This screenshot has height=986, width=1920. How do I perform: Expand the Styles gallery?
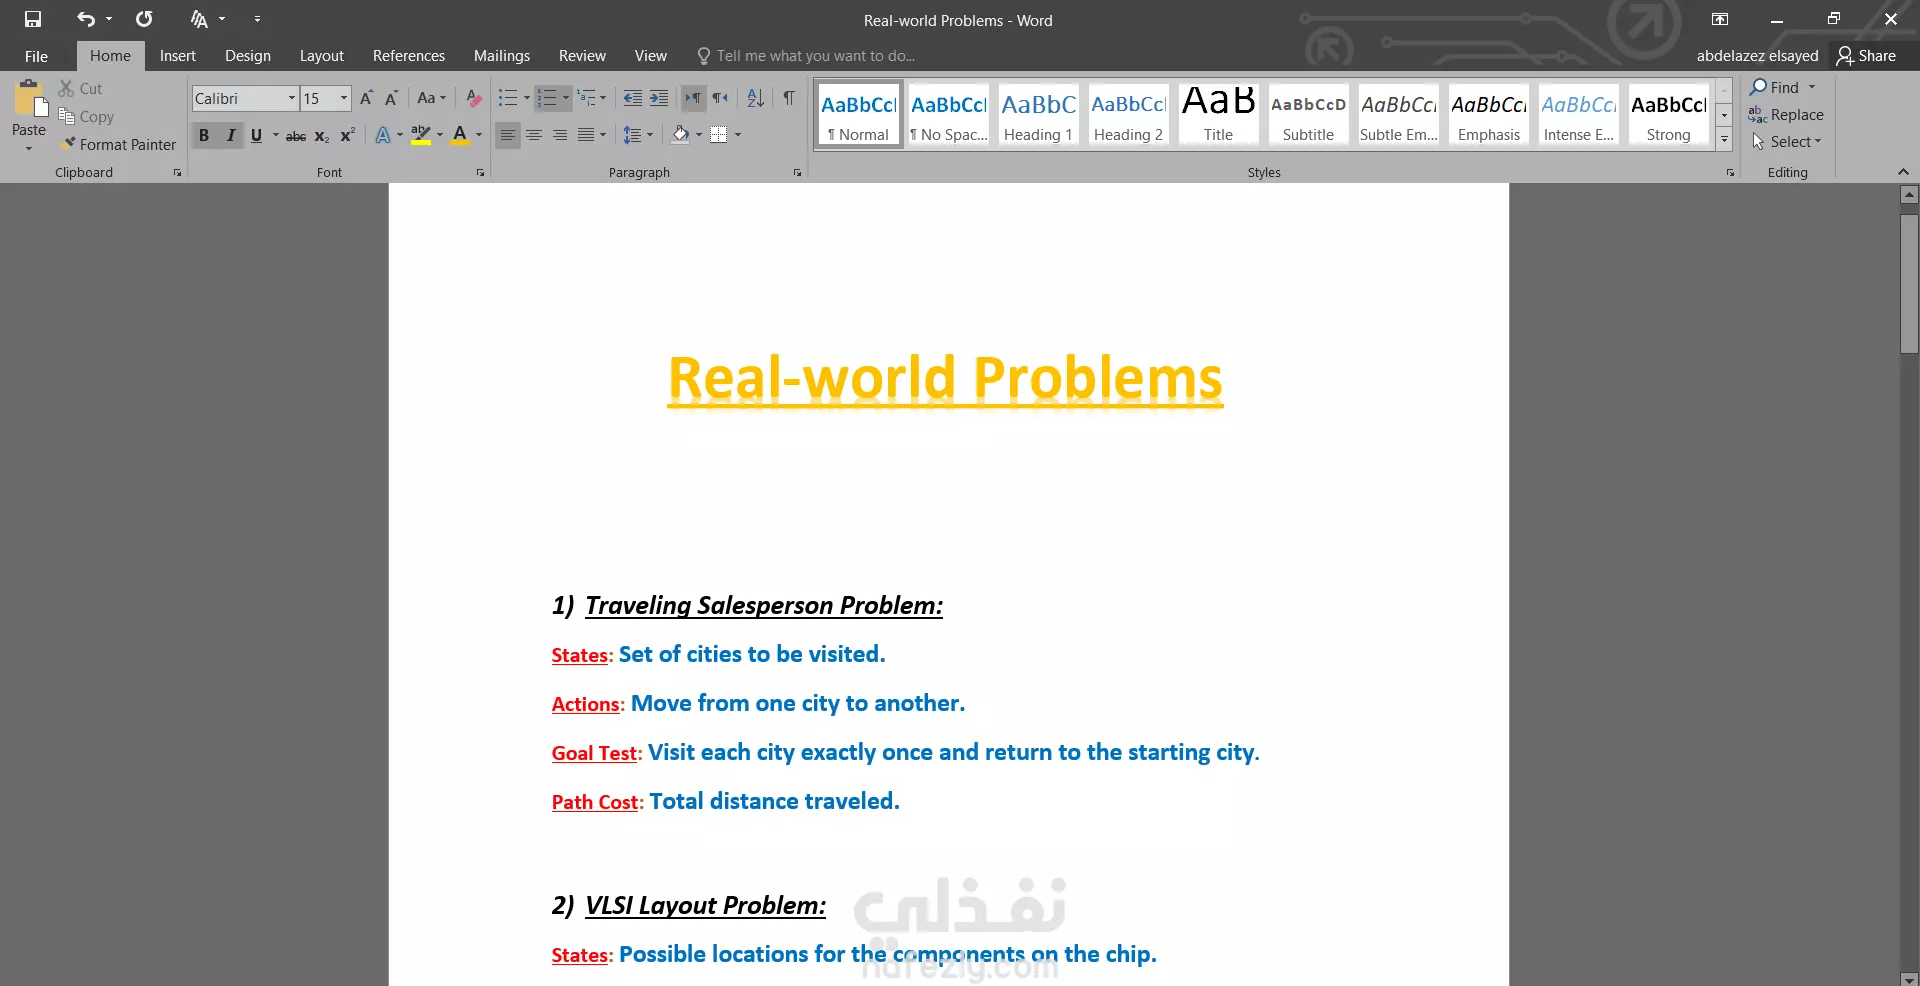tap(1724, 140)
